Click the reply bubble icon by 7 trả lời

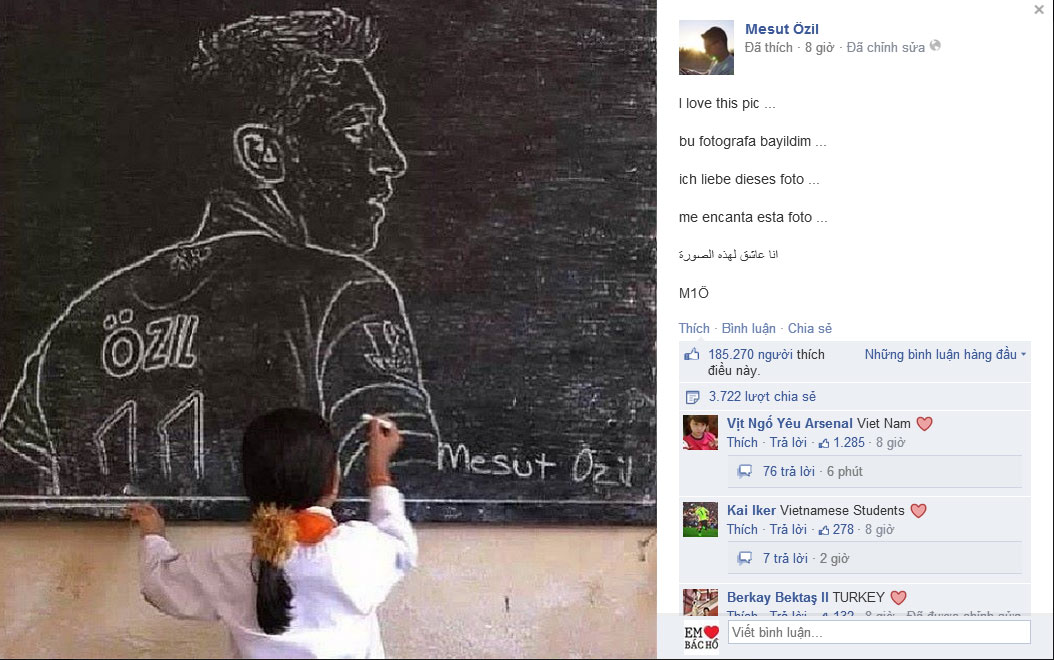(x=745, y=558)
